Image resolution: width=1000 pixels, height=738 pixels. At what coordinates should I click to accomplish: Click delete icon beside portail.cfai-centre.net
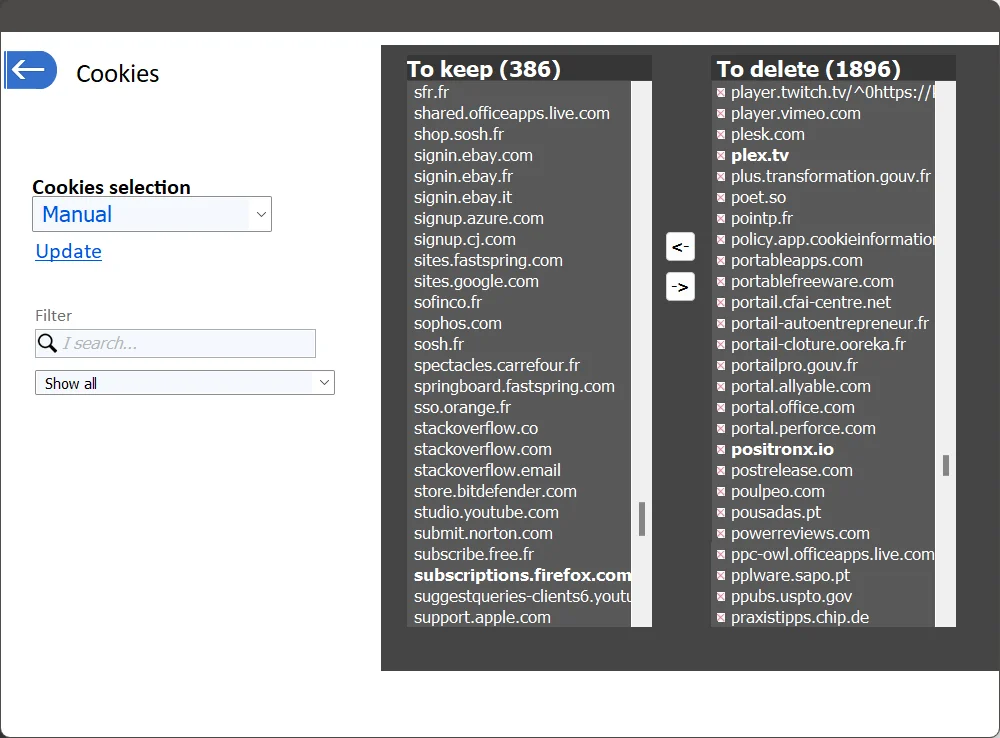click(721, 303)
